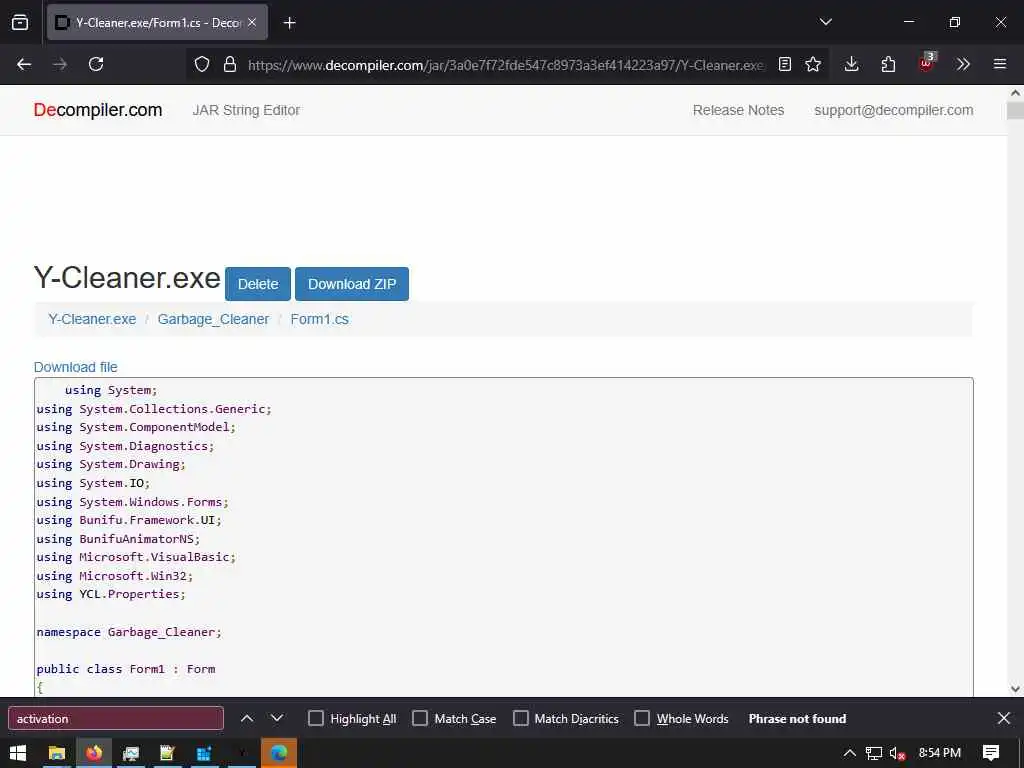The width and height of the screenshot is (1024, 768).
Task: Open muted volume tray icon
Action: [897, 753]
